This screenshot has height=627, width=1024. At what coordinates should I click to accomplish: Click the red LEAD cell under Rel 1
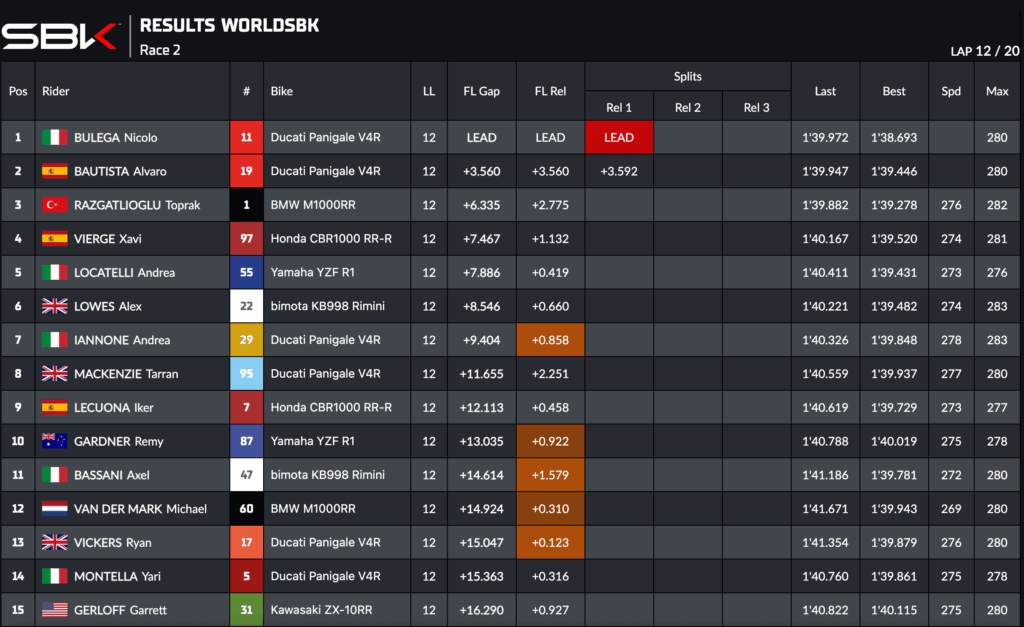[619, 138]
